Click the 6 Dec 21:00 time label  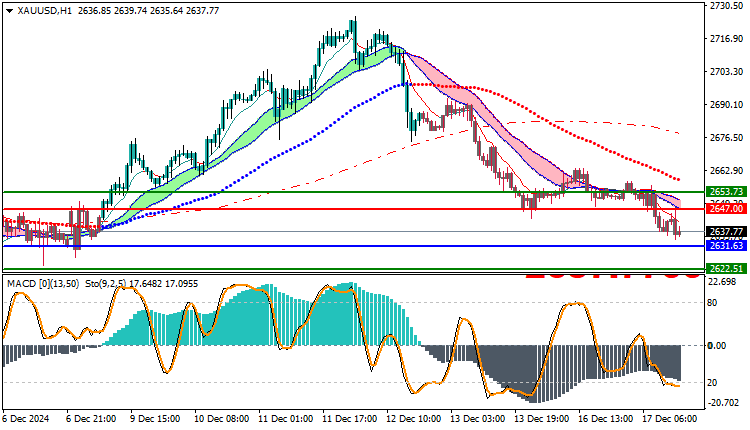(x=91, y=419)
